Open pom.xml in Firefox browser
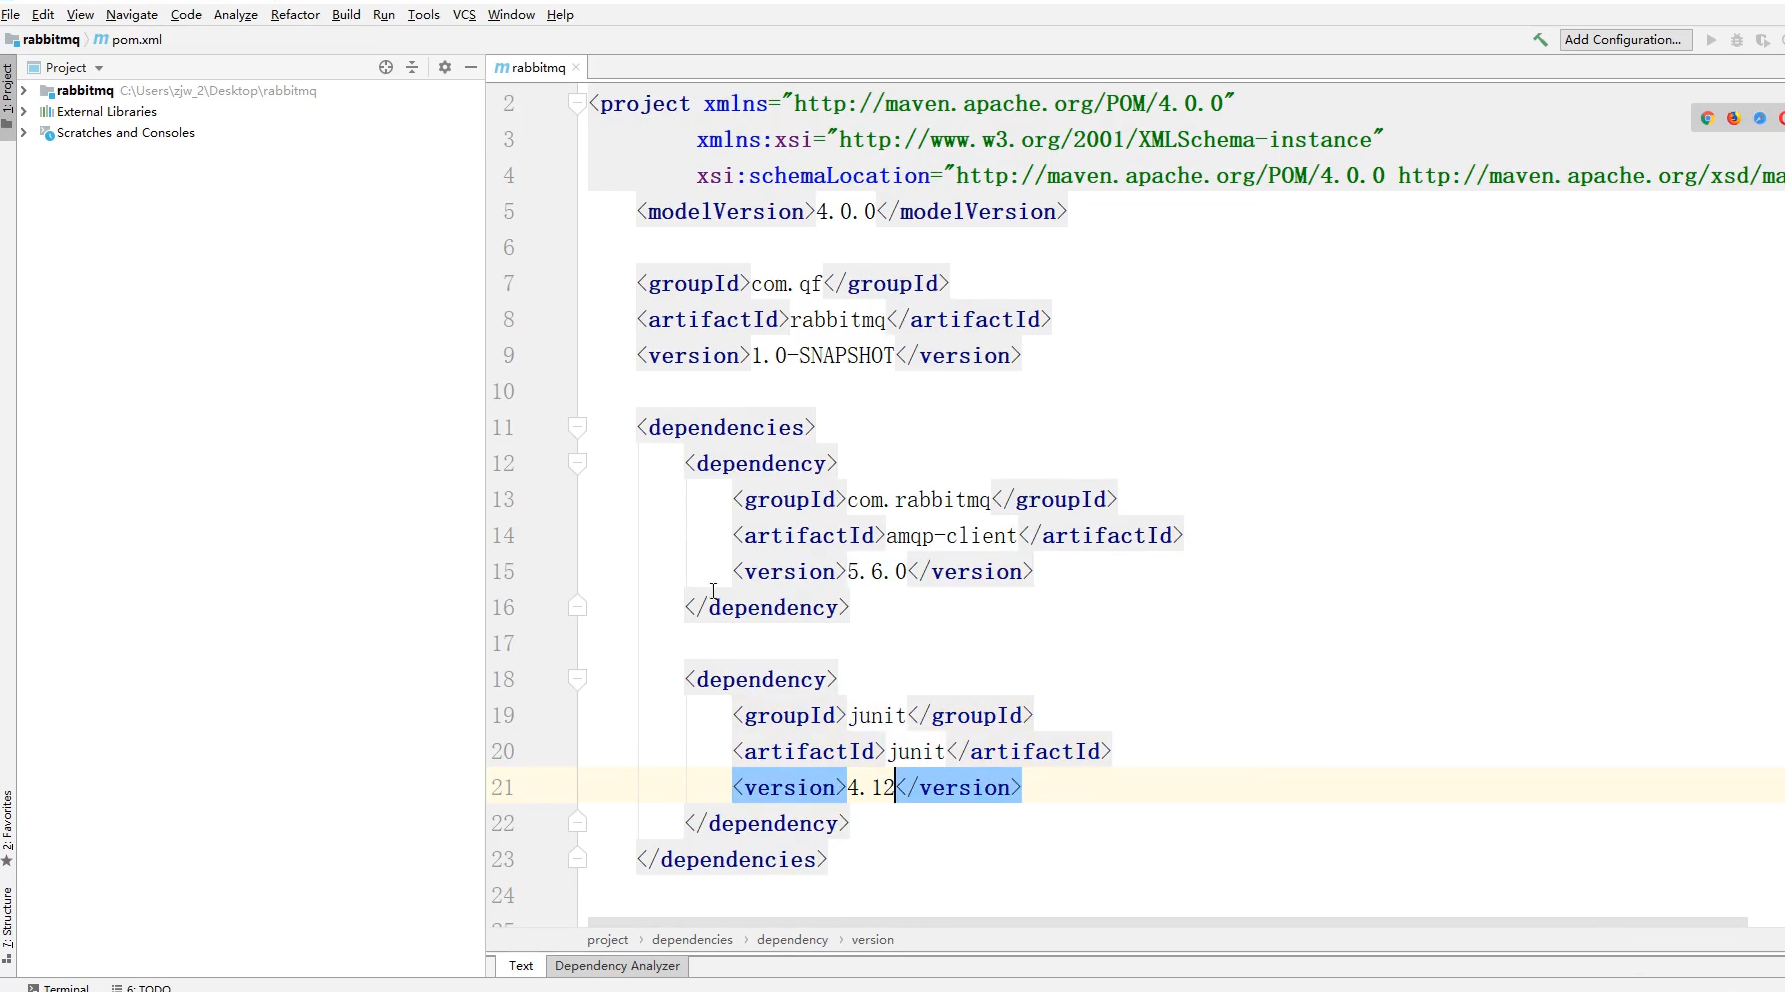 click(x=1733, y=118)
